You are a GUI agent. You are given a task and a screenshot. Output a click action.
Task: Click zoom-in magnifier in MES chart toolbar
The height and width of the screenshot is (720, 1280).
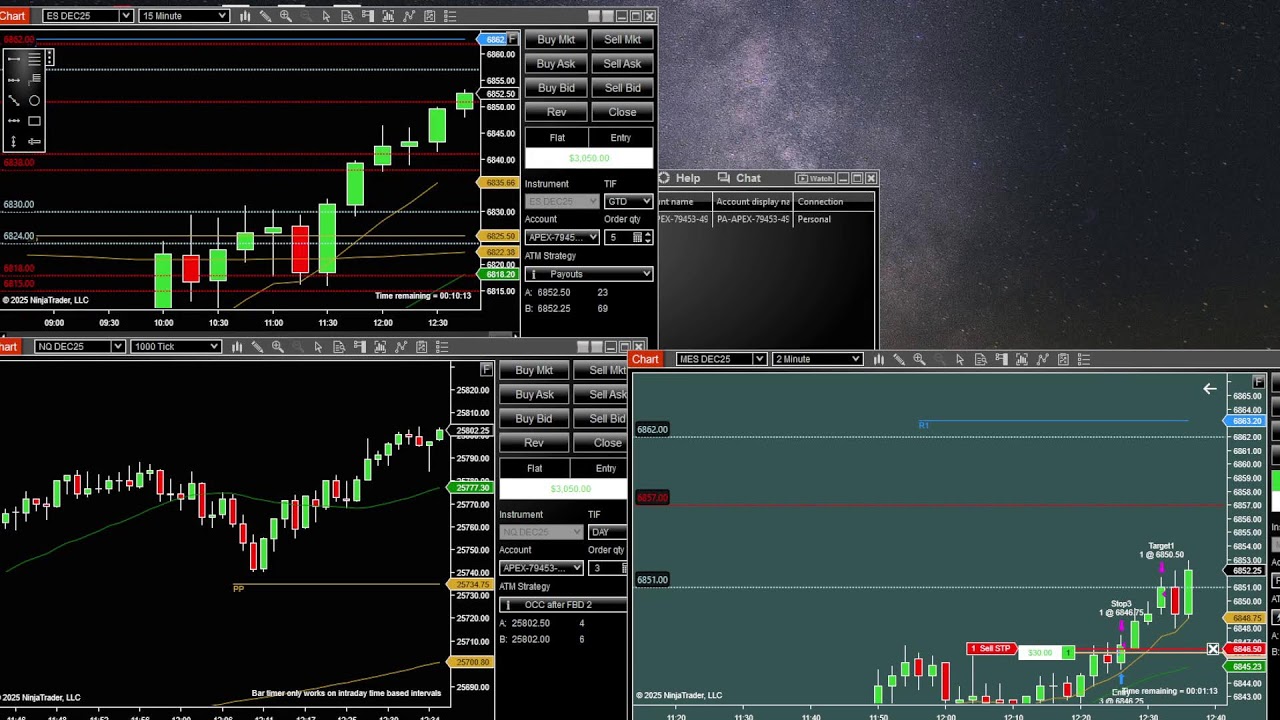click(919, 359)
